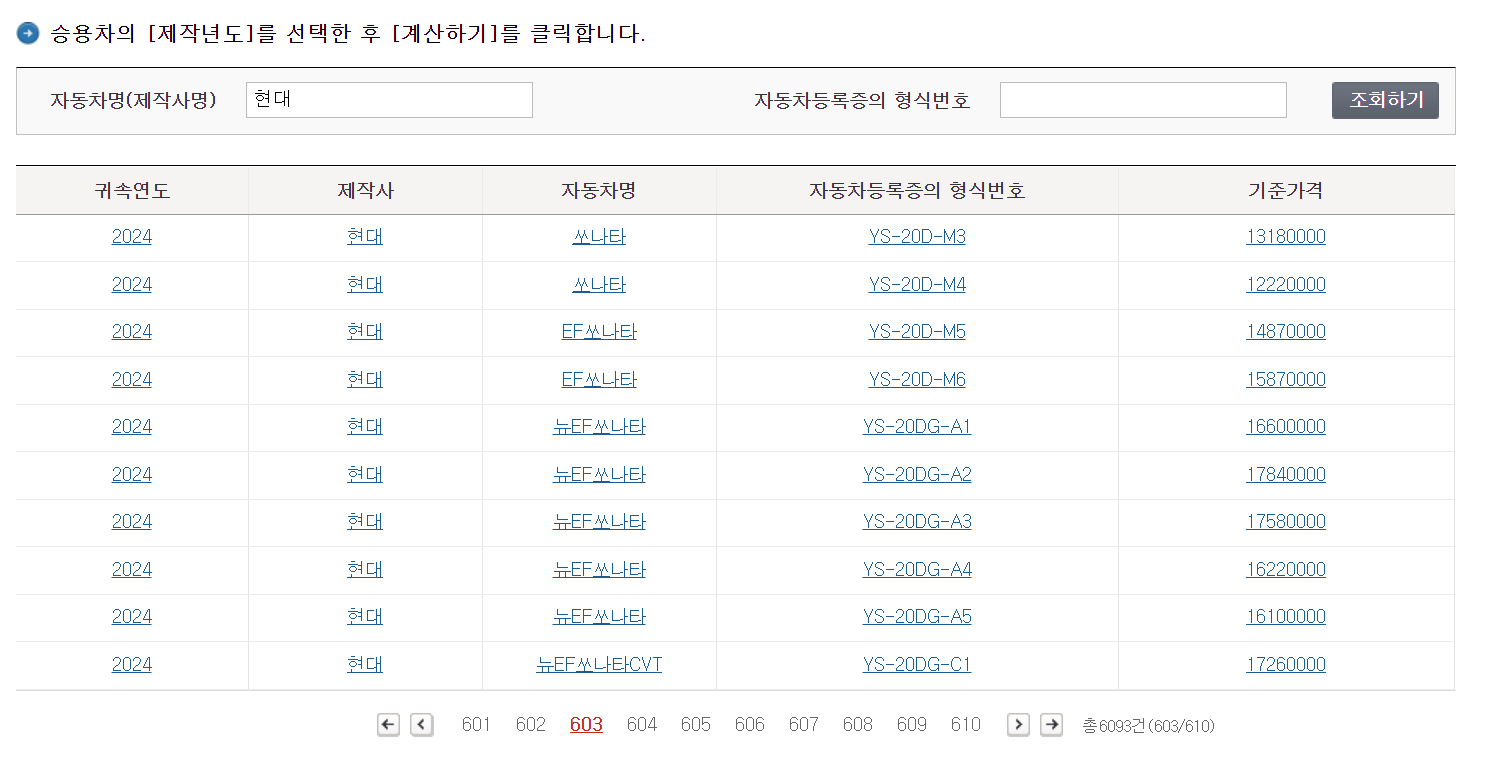Focus the 자동차명(제작사명) input field
Screen dimensions: 1486x759
(389, 100)
